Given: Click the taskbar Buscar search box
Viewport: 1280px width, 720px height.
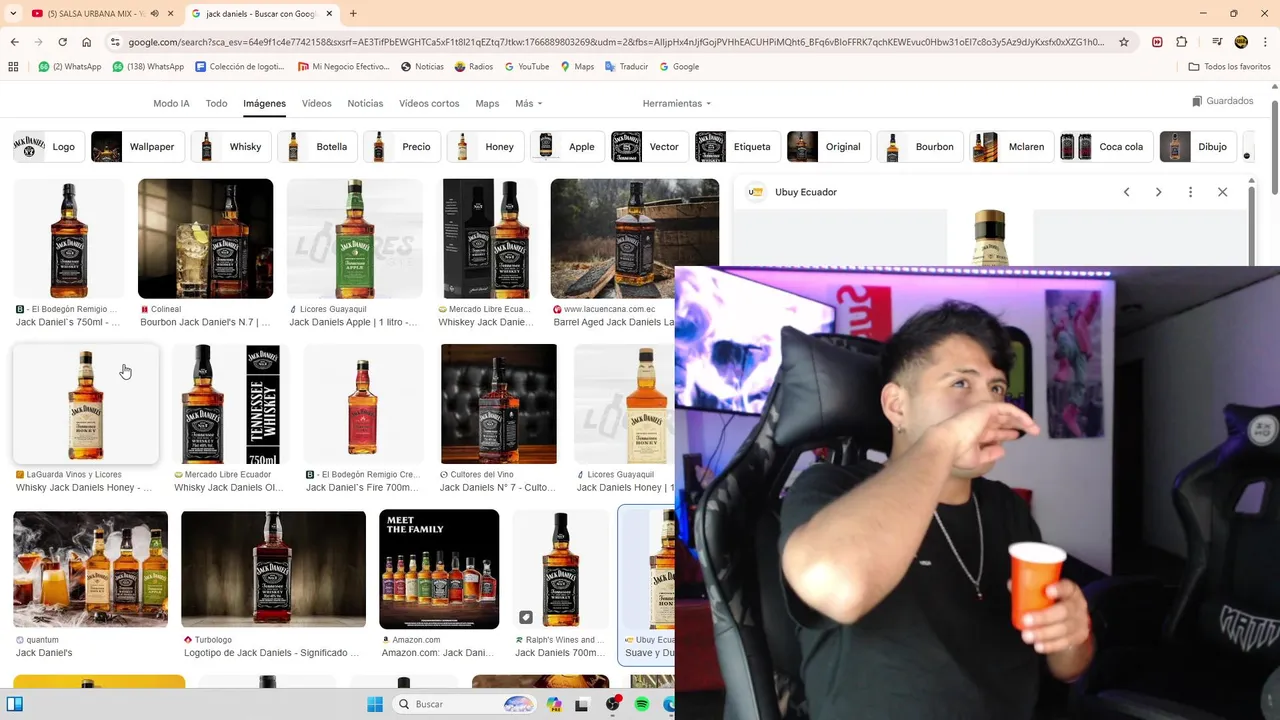Looking at the screenshot, I should [x=465, y=704].
